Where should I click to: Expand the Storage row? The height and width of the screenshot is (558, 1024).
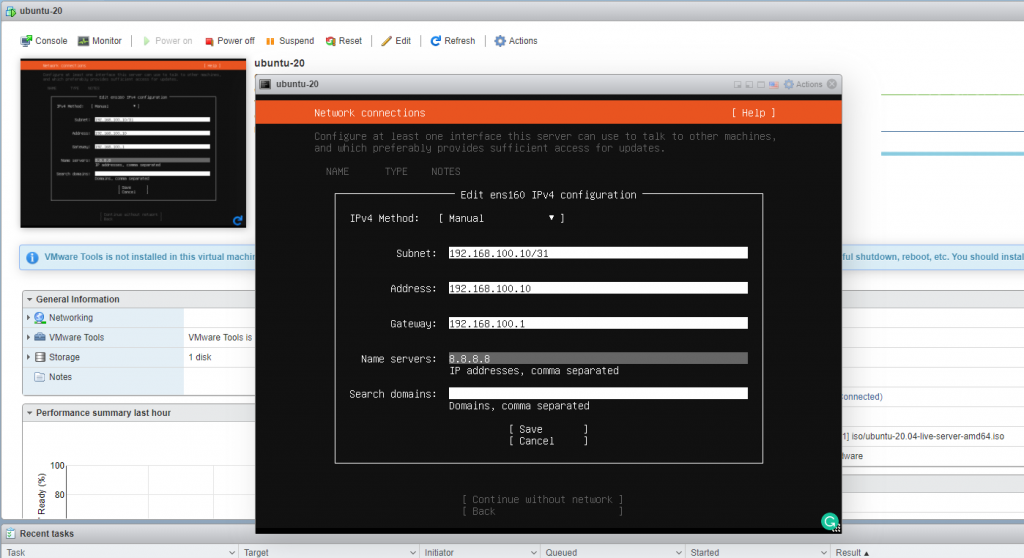pos(28,357)
